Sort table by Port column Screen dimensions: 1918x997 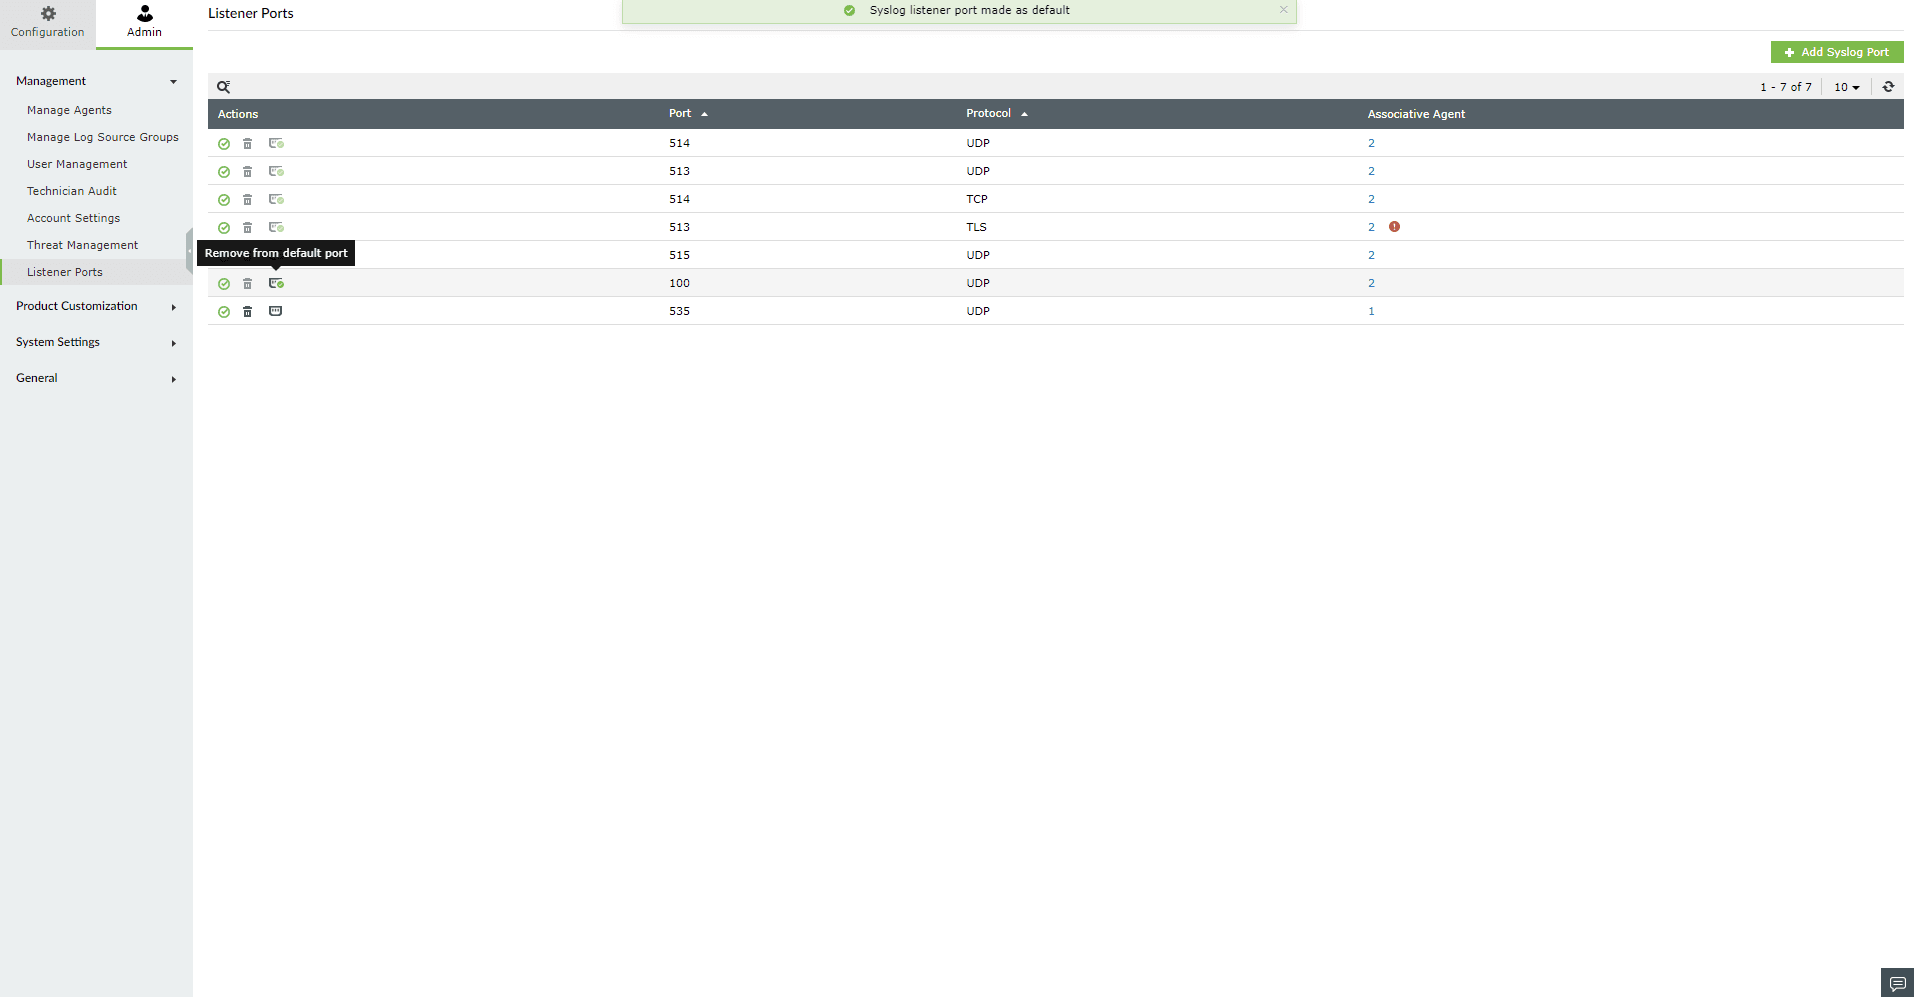point(688,114)
